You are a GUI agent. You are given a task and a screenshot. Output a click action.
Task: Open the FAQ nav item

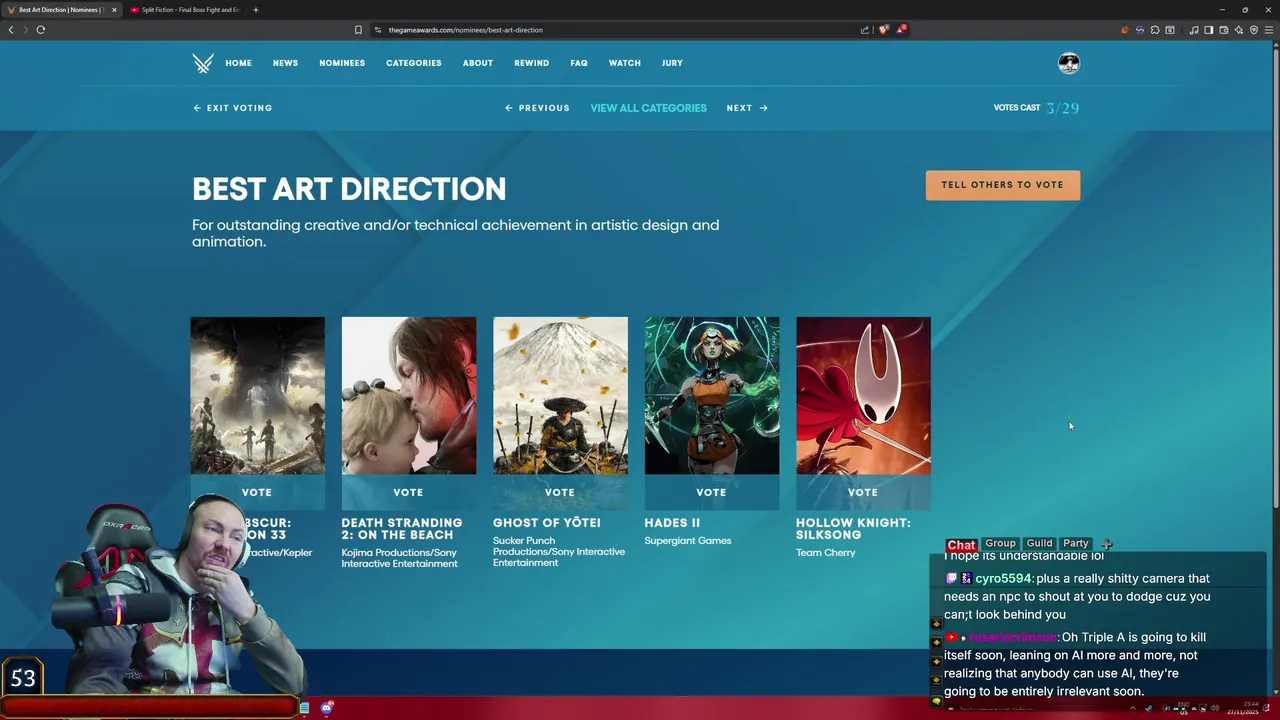pyautogui.click(x=579, y=63)
